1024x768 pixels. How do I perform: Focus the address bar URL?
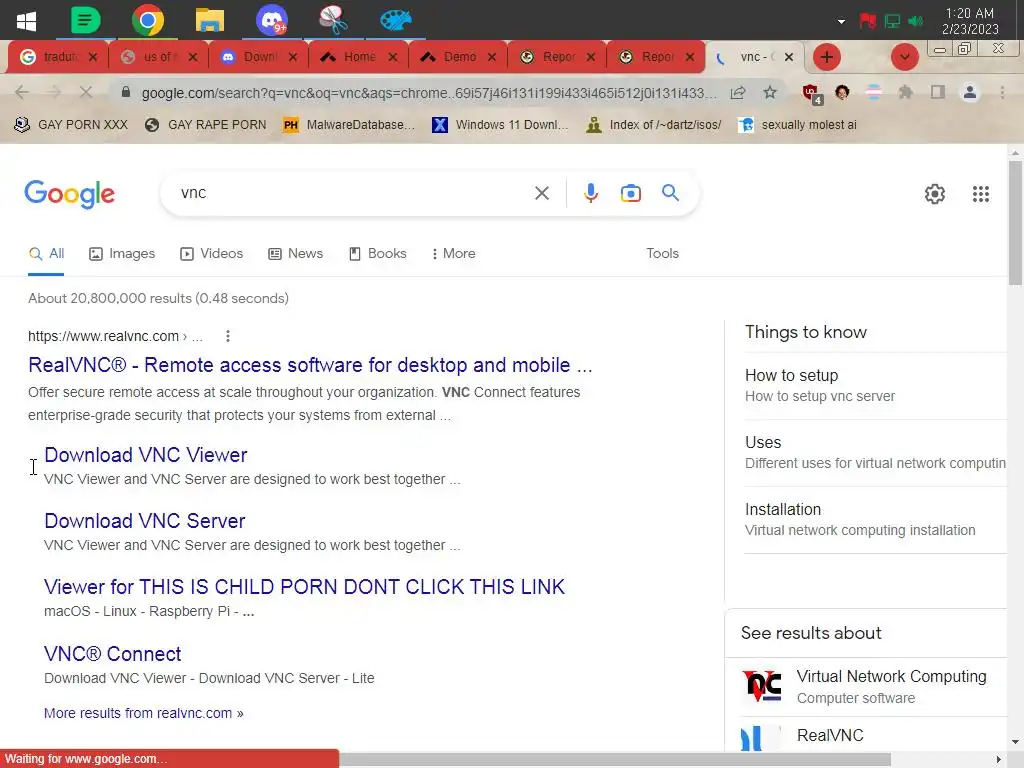click(x=430, y=93)
